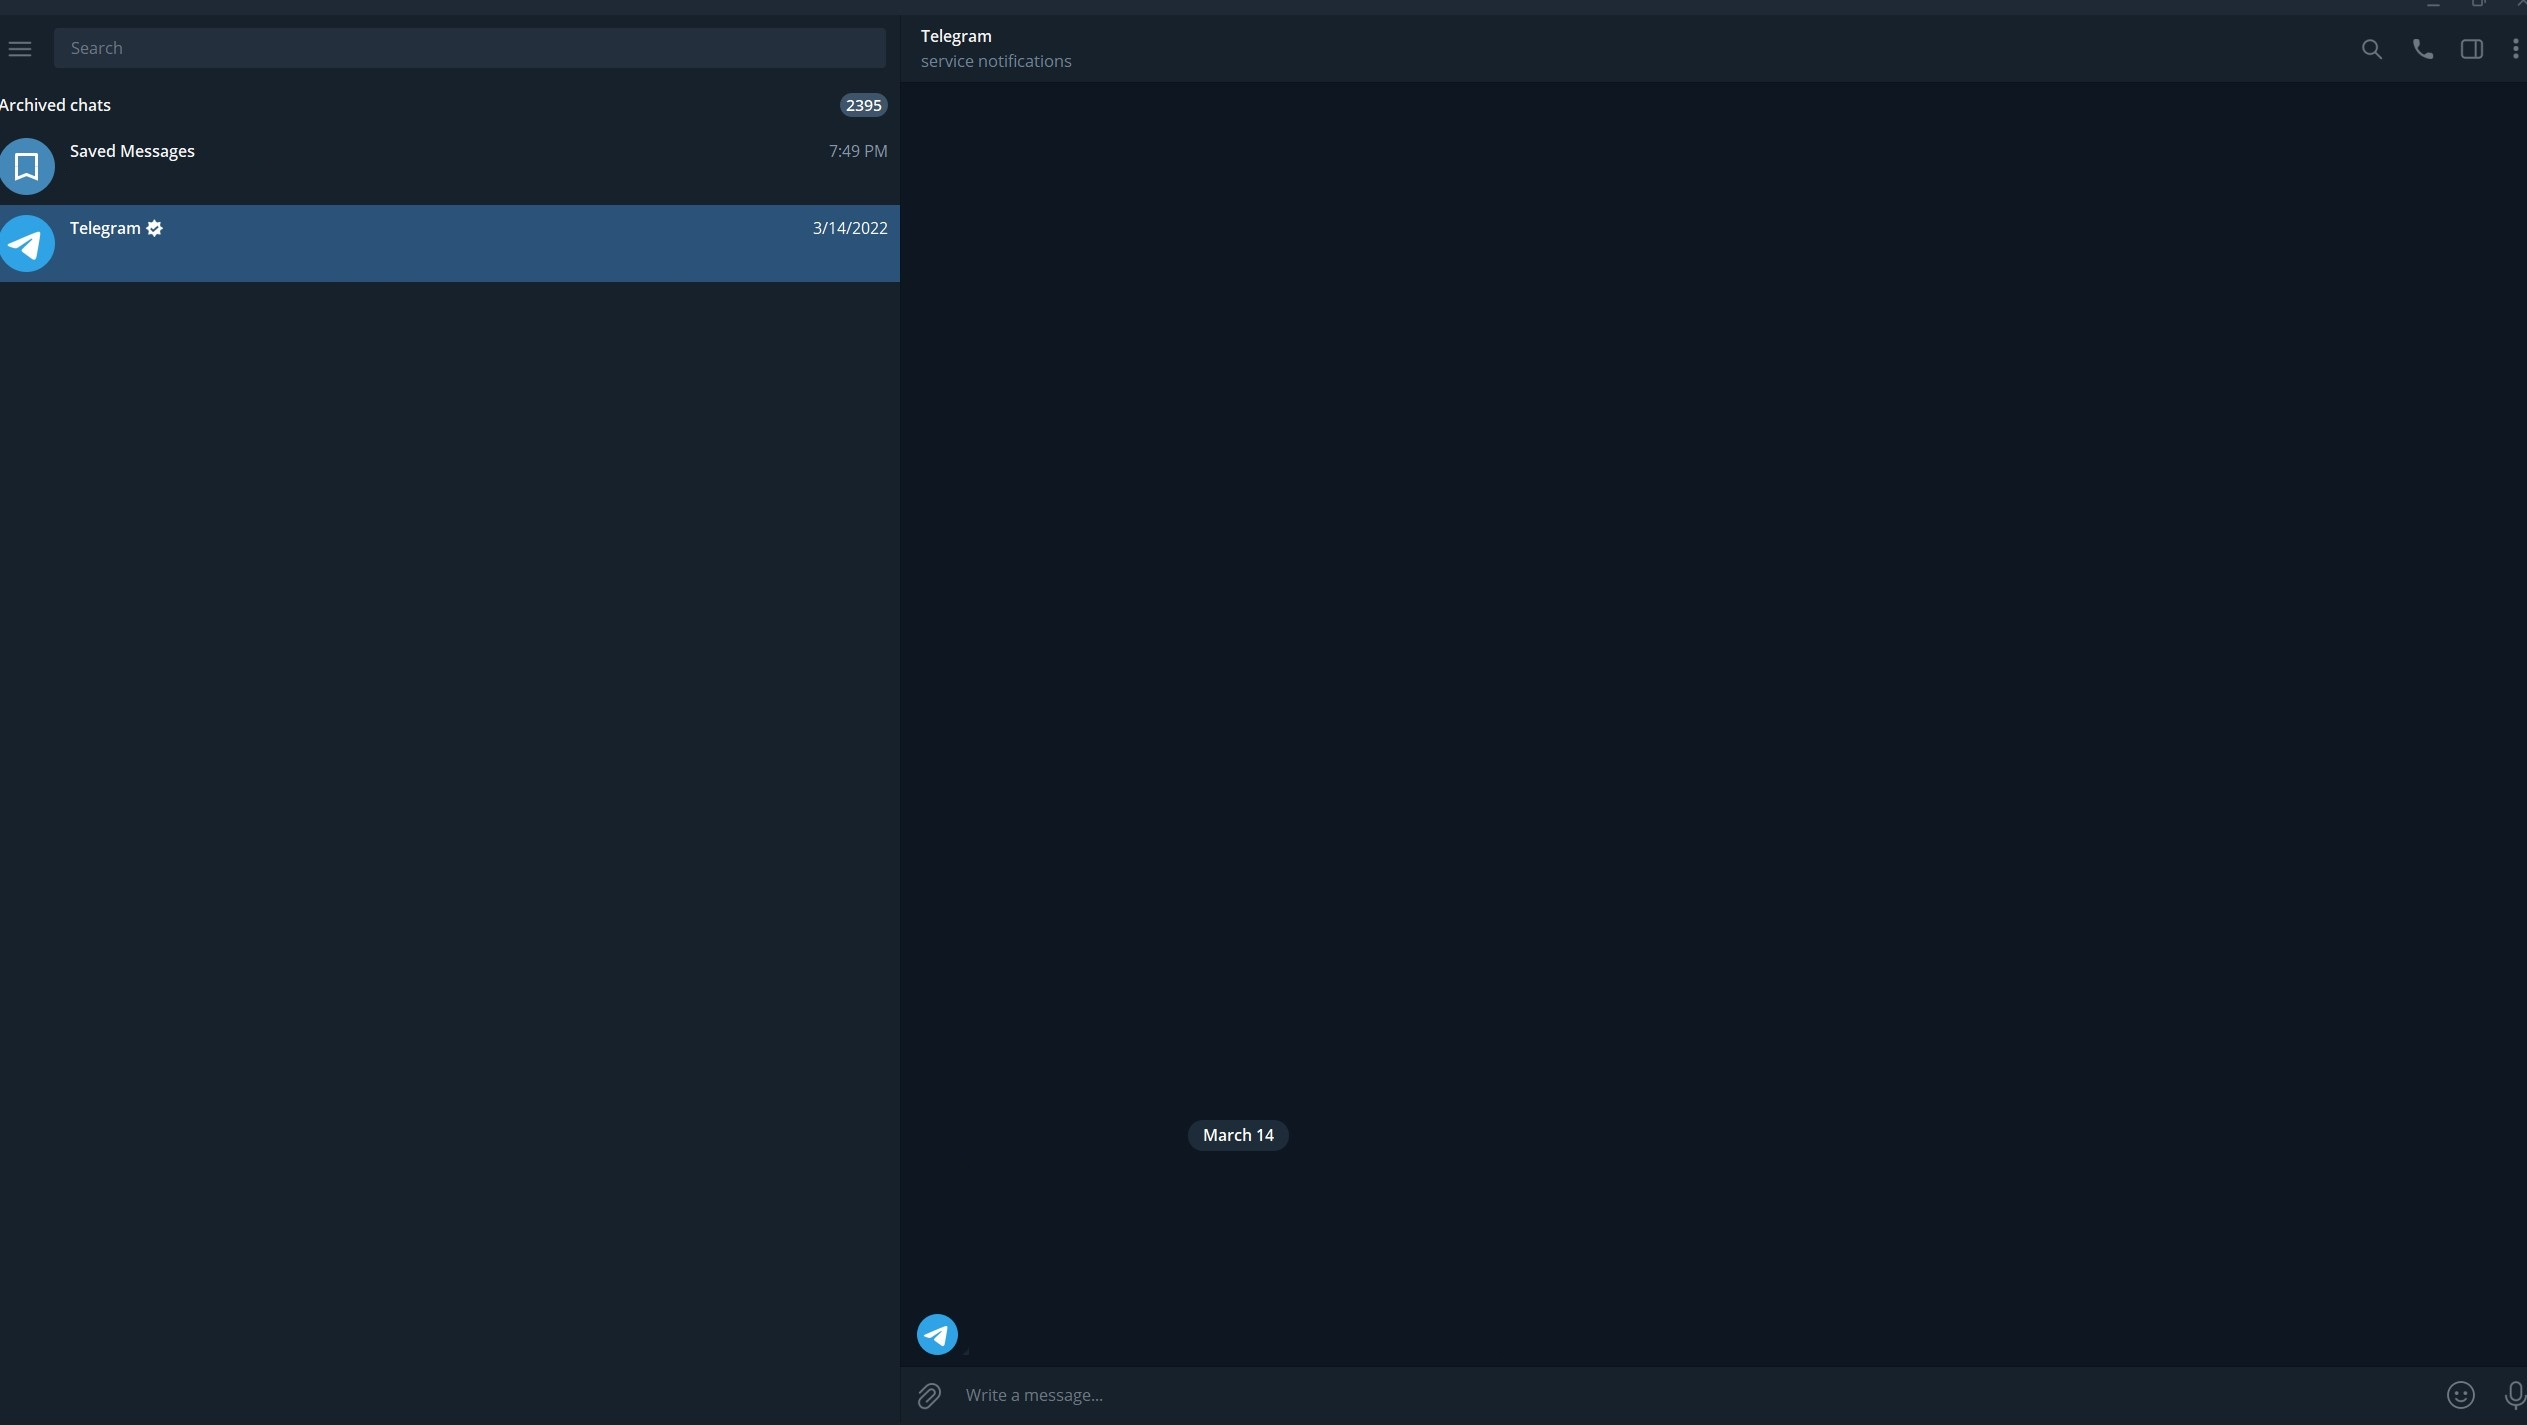Open the Saved Messages chat
The image size is (2527, 1425).
pyautogui.click(x=450, y=166)
